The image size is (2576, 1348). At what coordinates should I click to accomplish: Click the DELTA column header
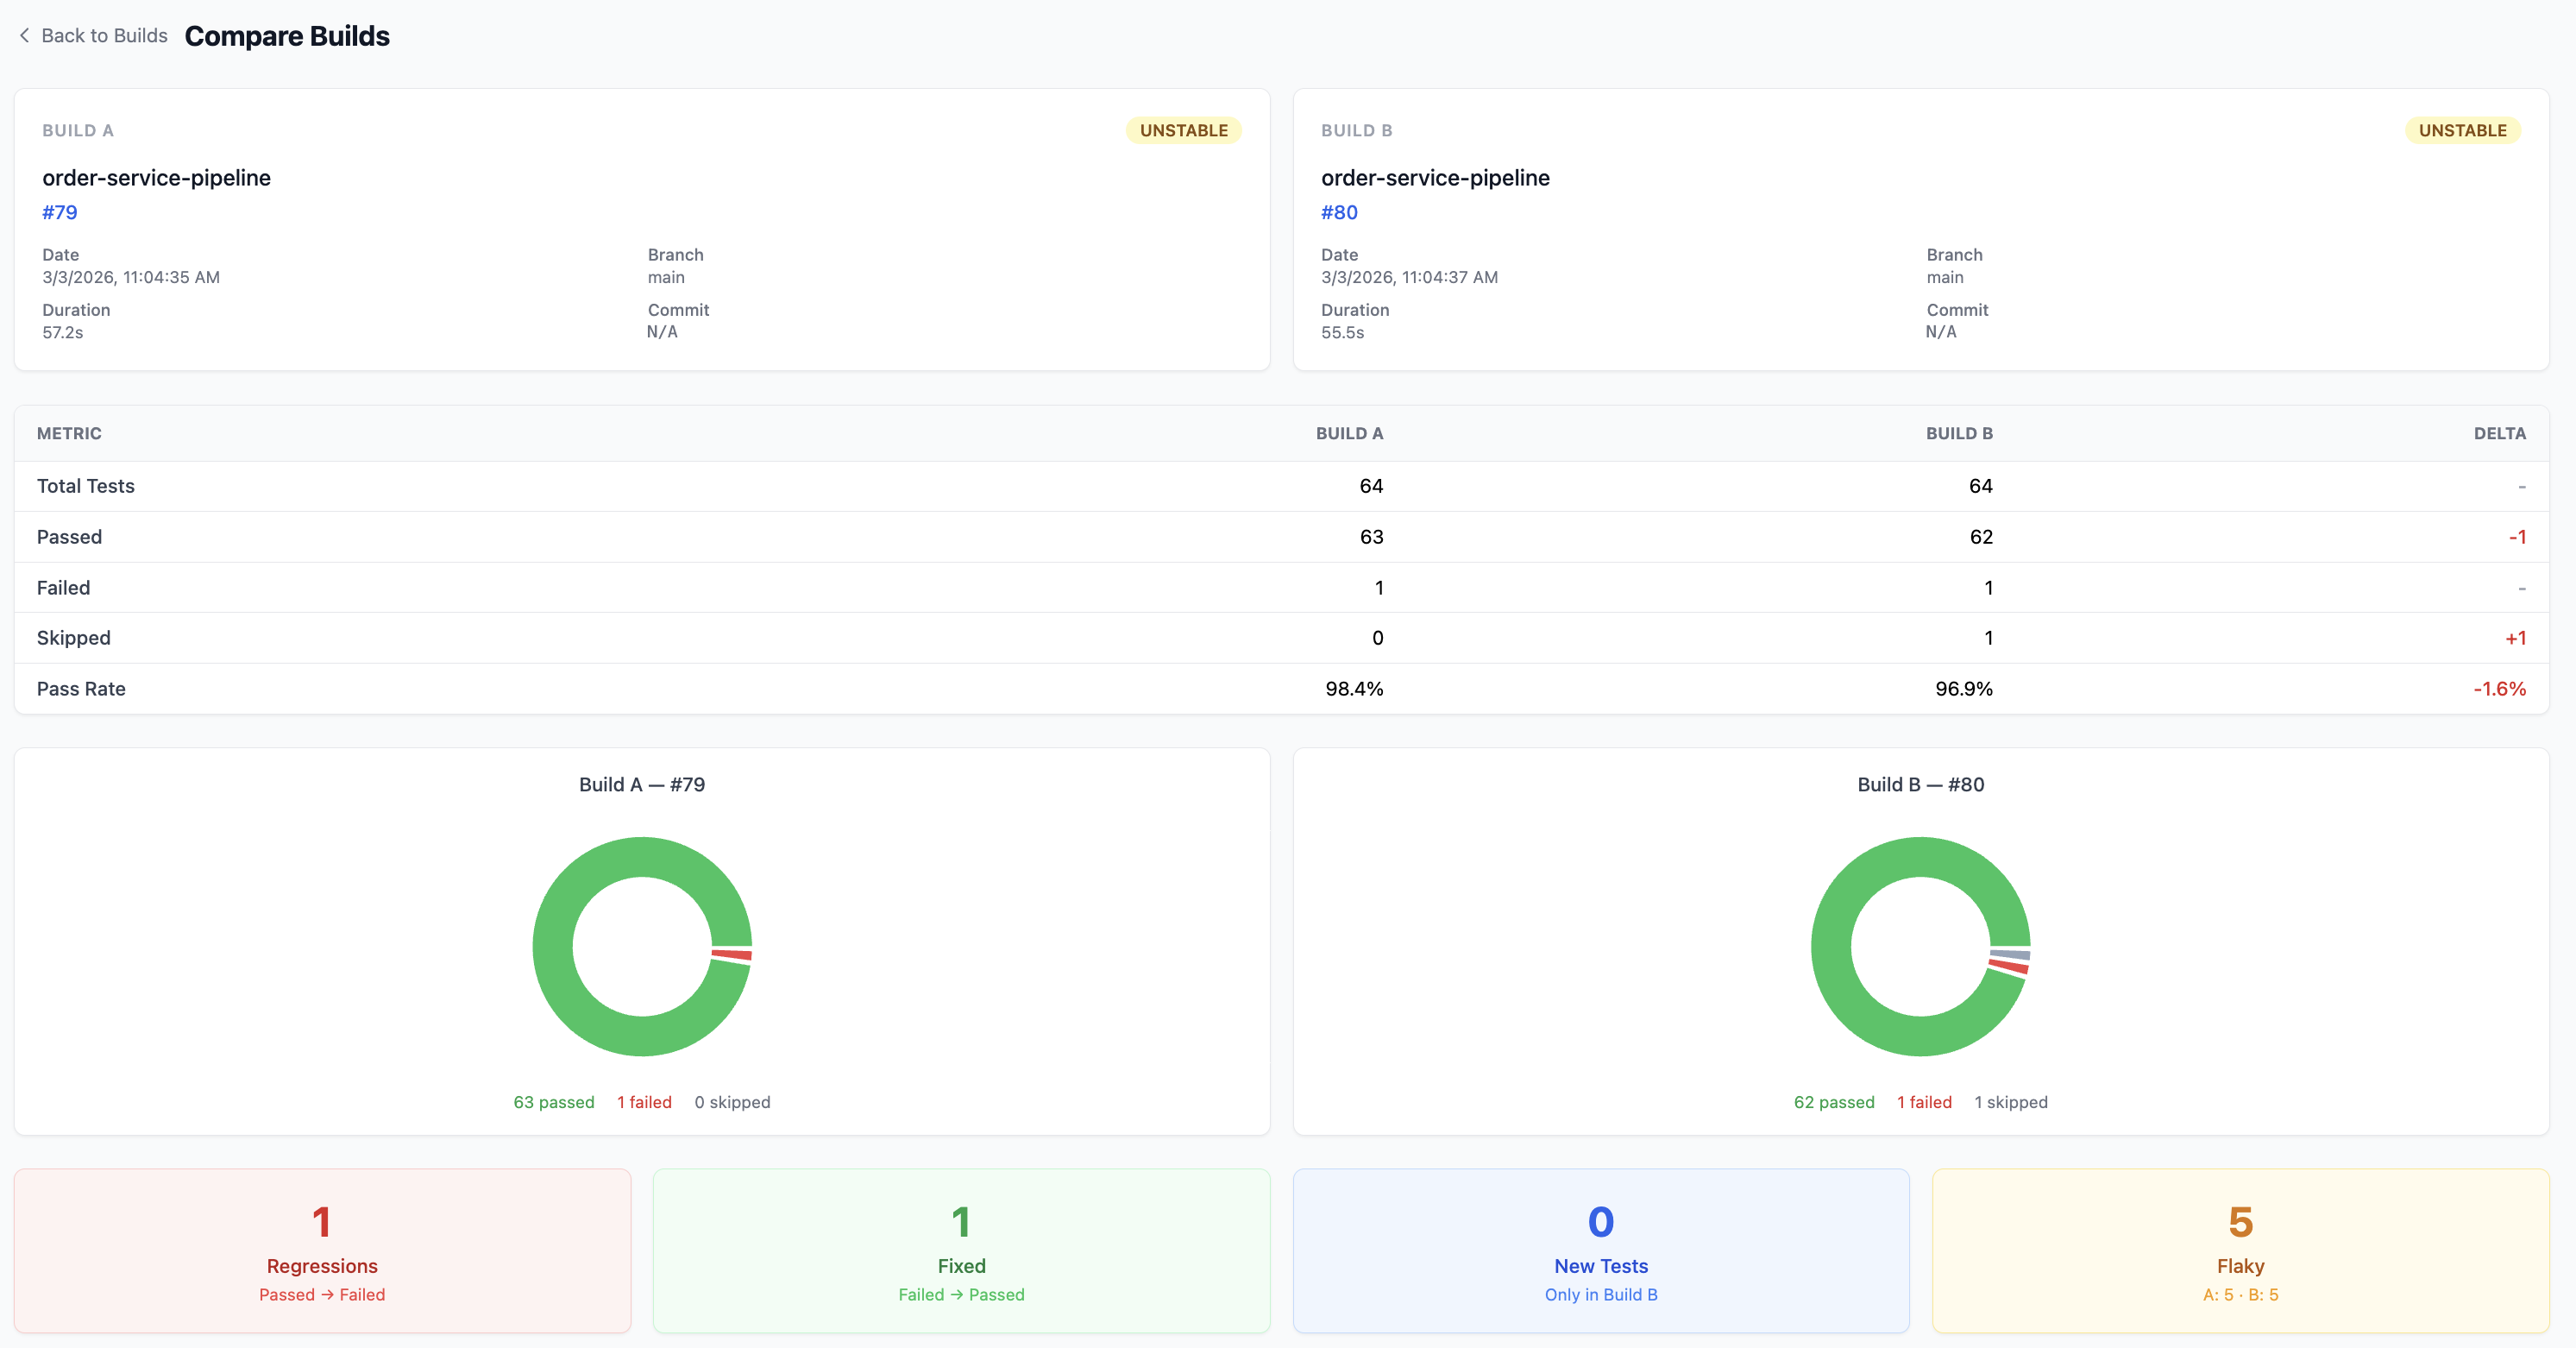point(2499,433)
